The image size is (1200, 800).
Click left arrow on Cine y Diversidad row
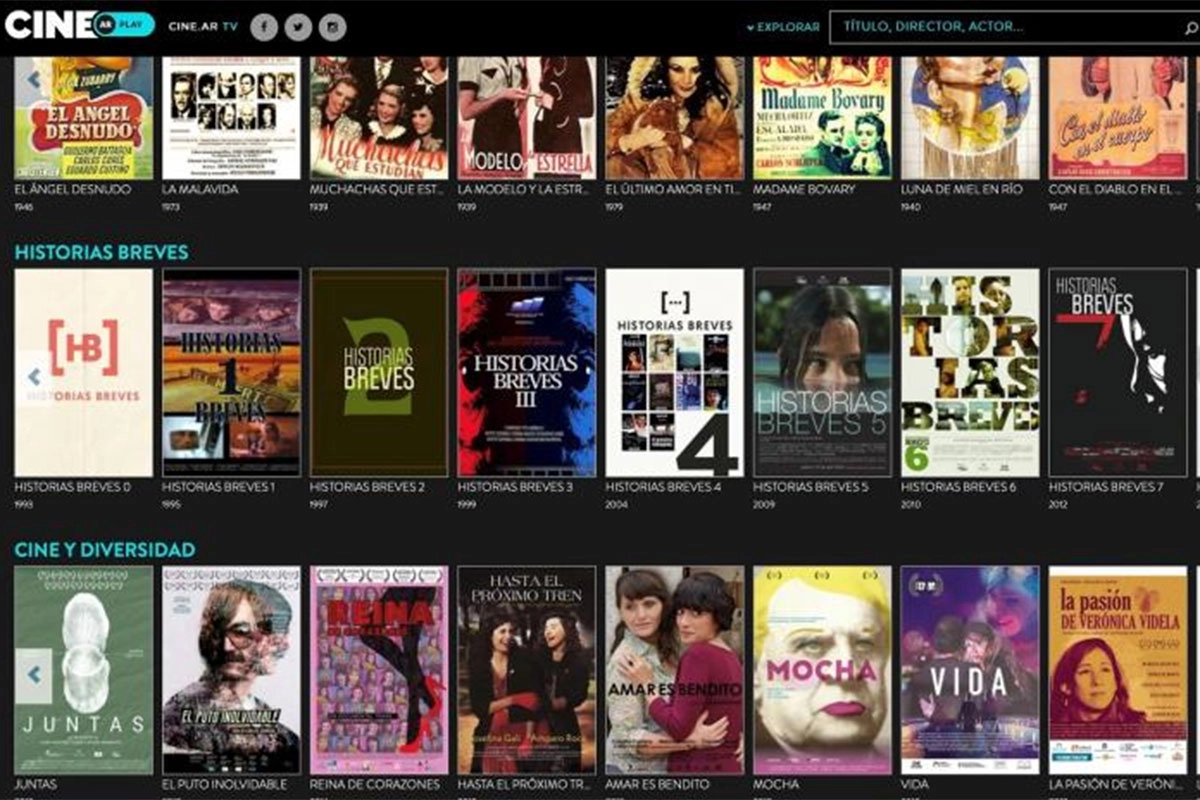click(34, 675)
